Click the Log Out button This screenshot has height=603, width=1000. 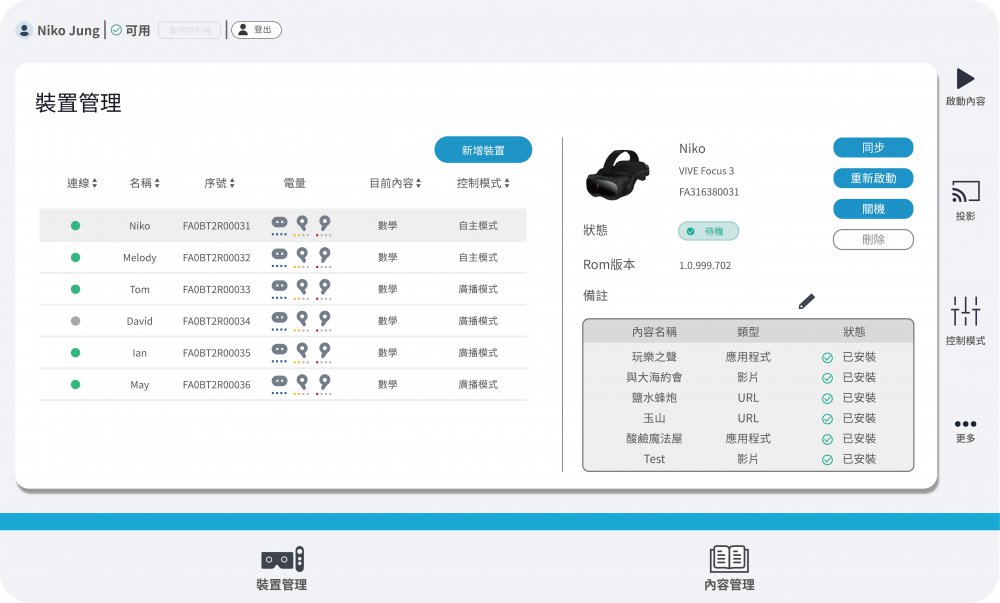pos(256,30)
